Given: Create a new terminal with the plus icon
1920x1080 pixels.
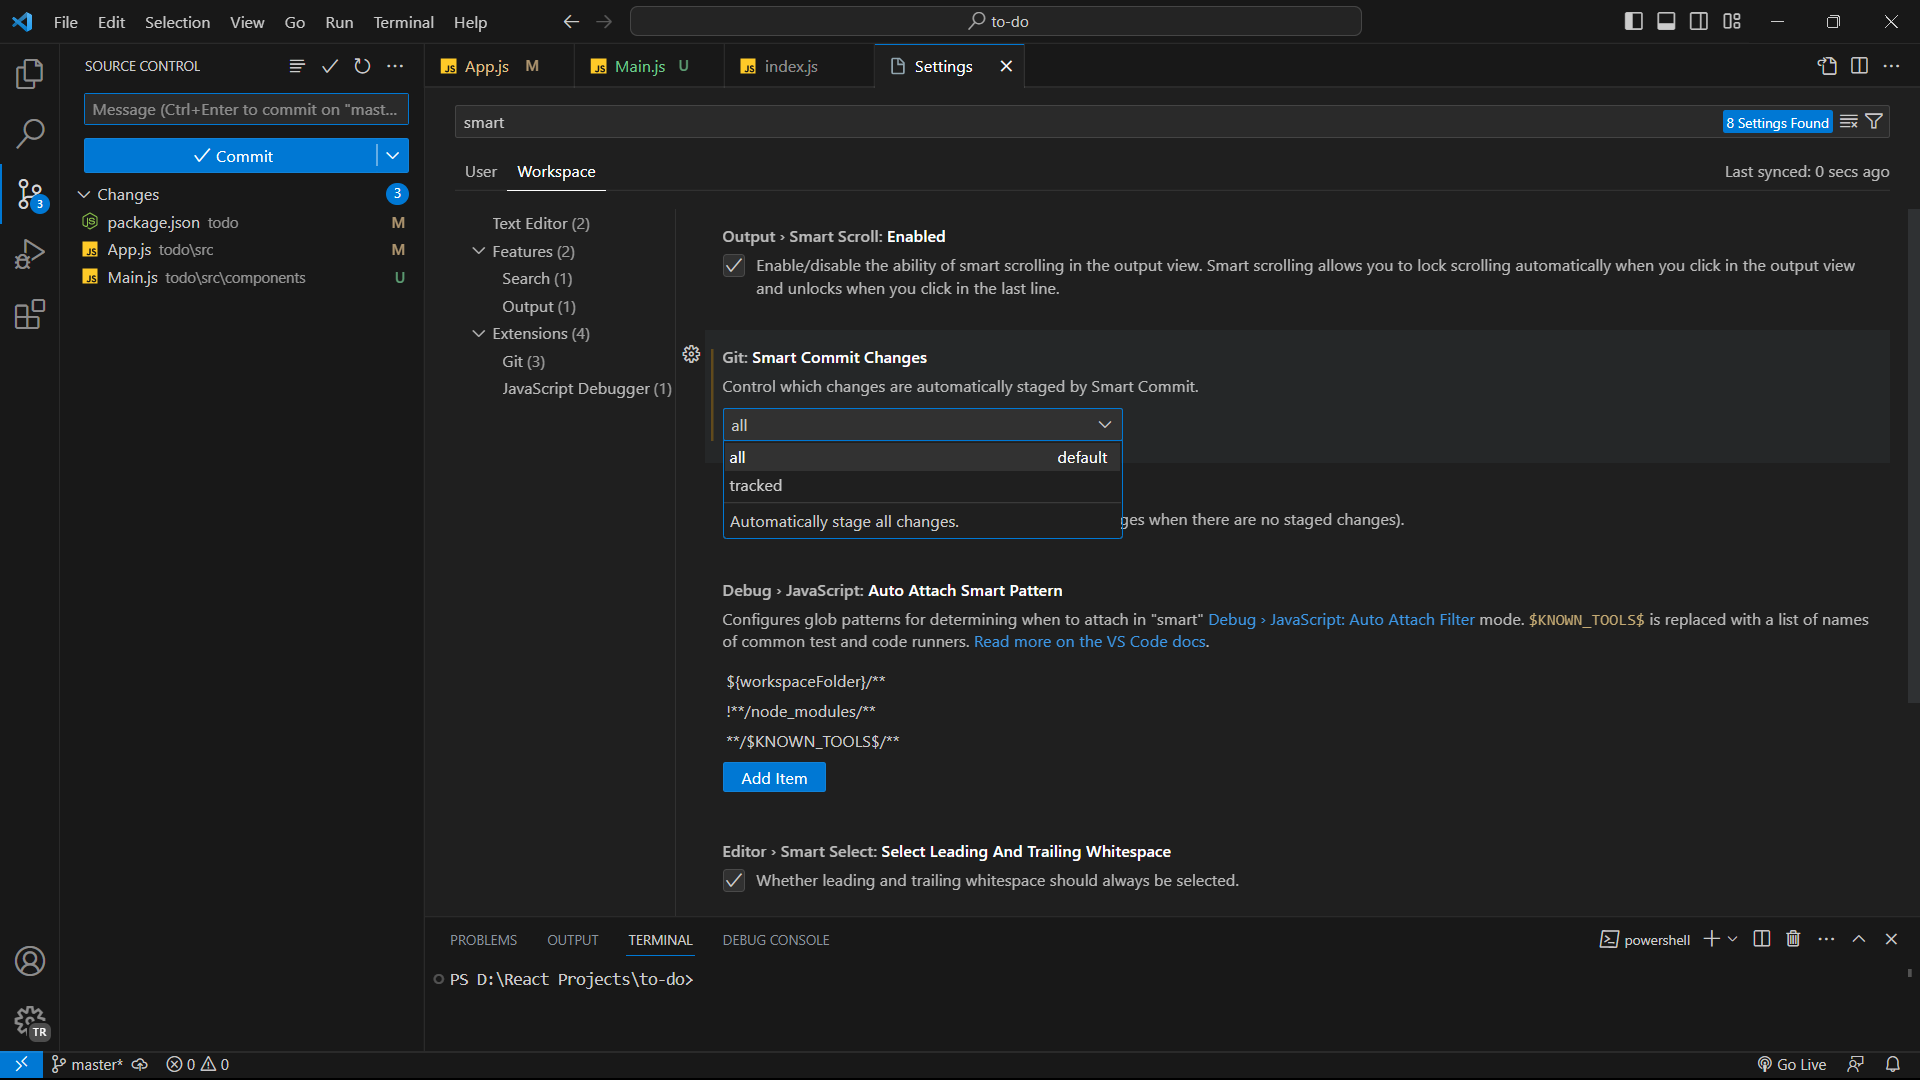Looking at the screenshot, I should point(1709,939).
